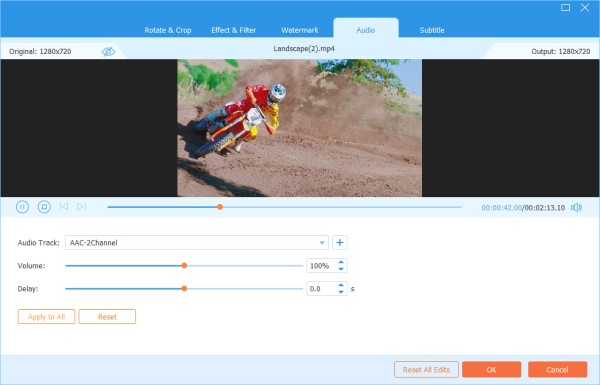600x385 pixels.
Task: Toggle original preview with the eye icon
Action: click(x=108, y=51)
